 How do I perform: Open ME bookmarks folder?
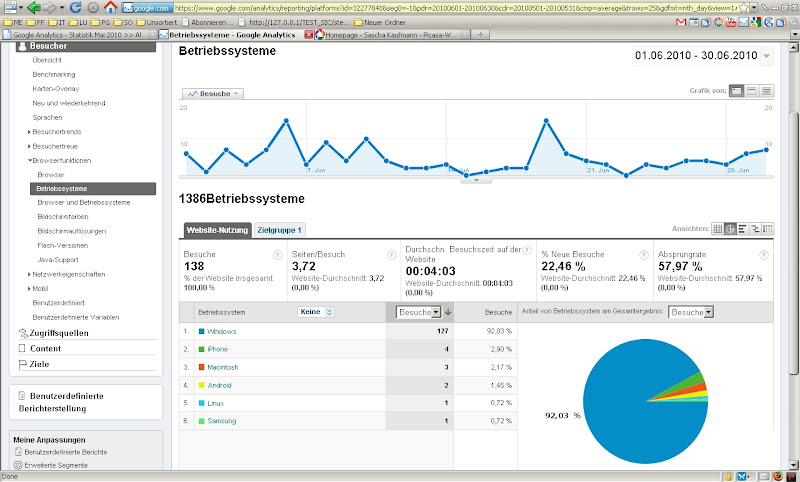tap(13, 22)
